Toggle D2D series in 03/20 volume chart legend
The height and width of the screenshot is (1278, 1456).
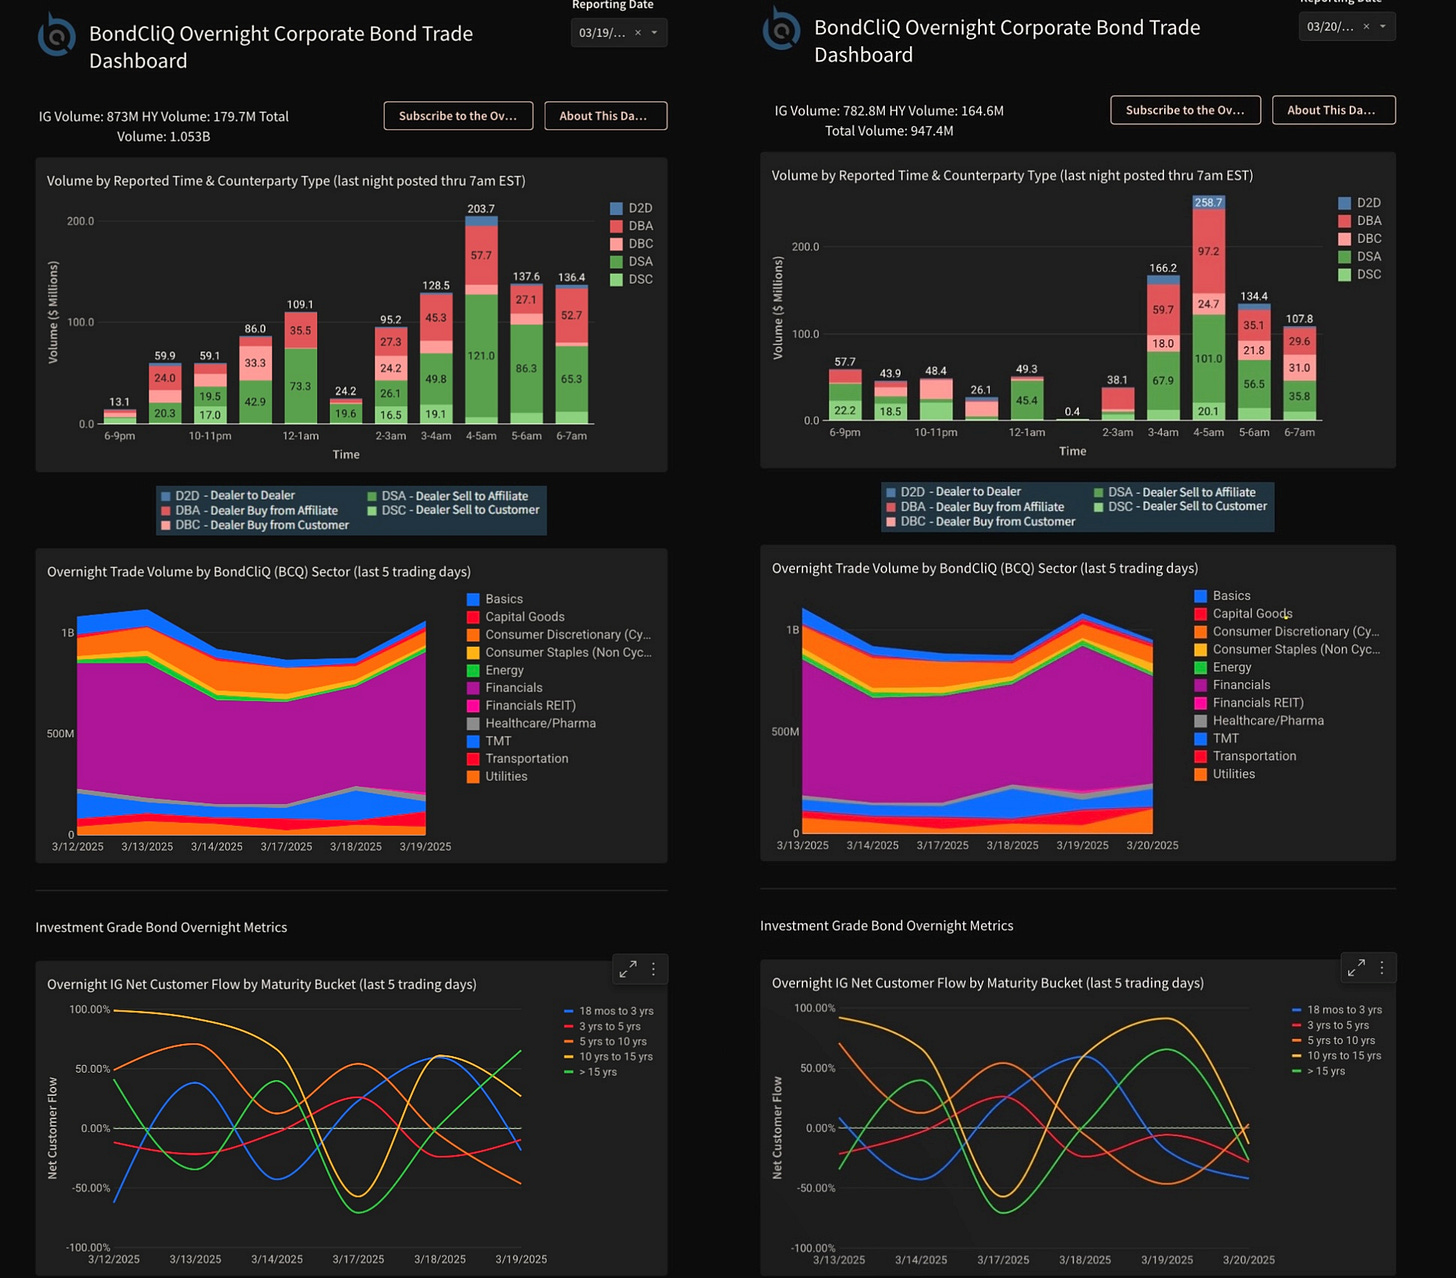(1359, 203)
